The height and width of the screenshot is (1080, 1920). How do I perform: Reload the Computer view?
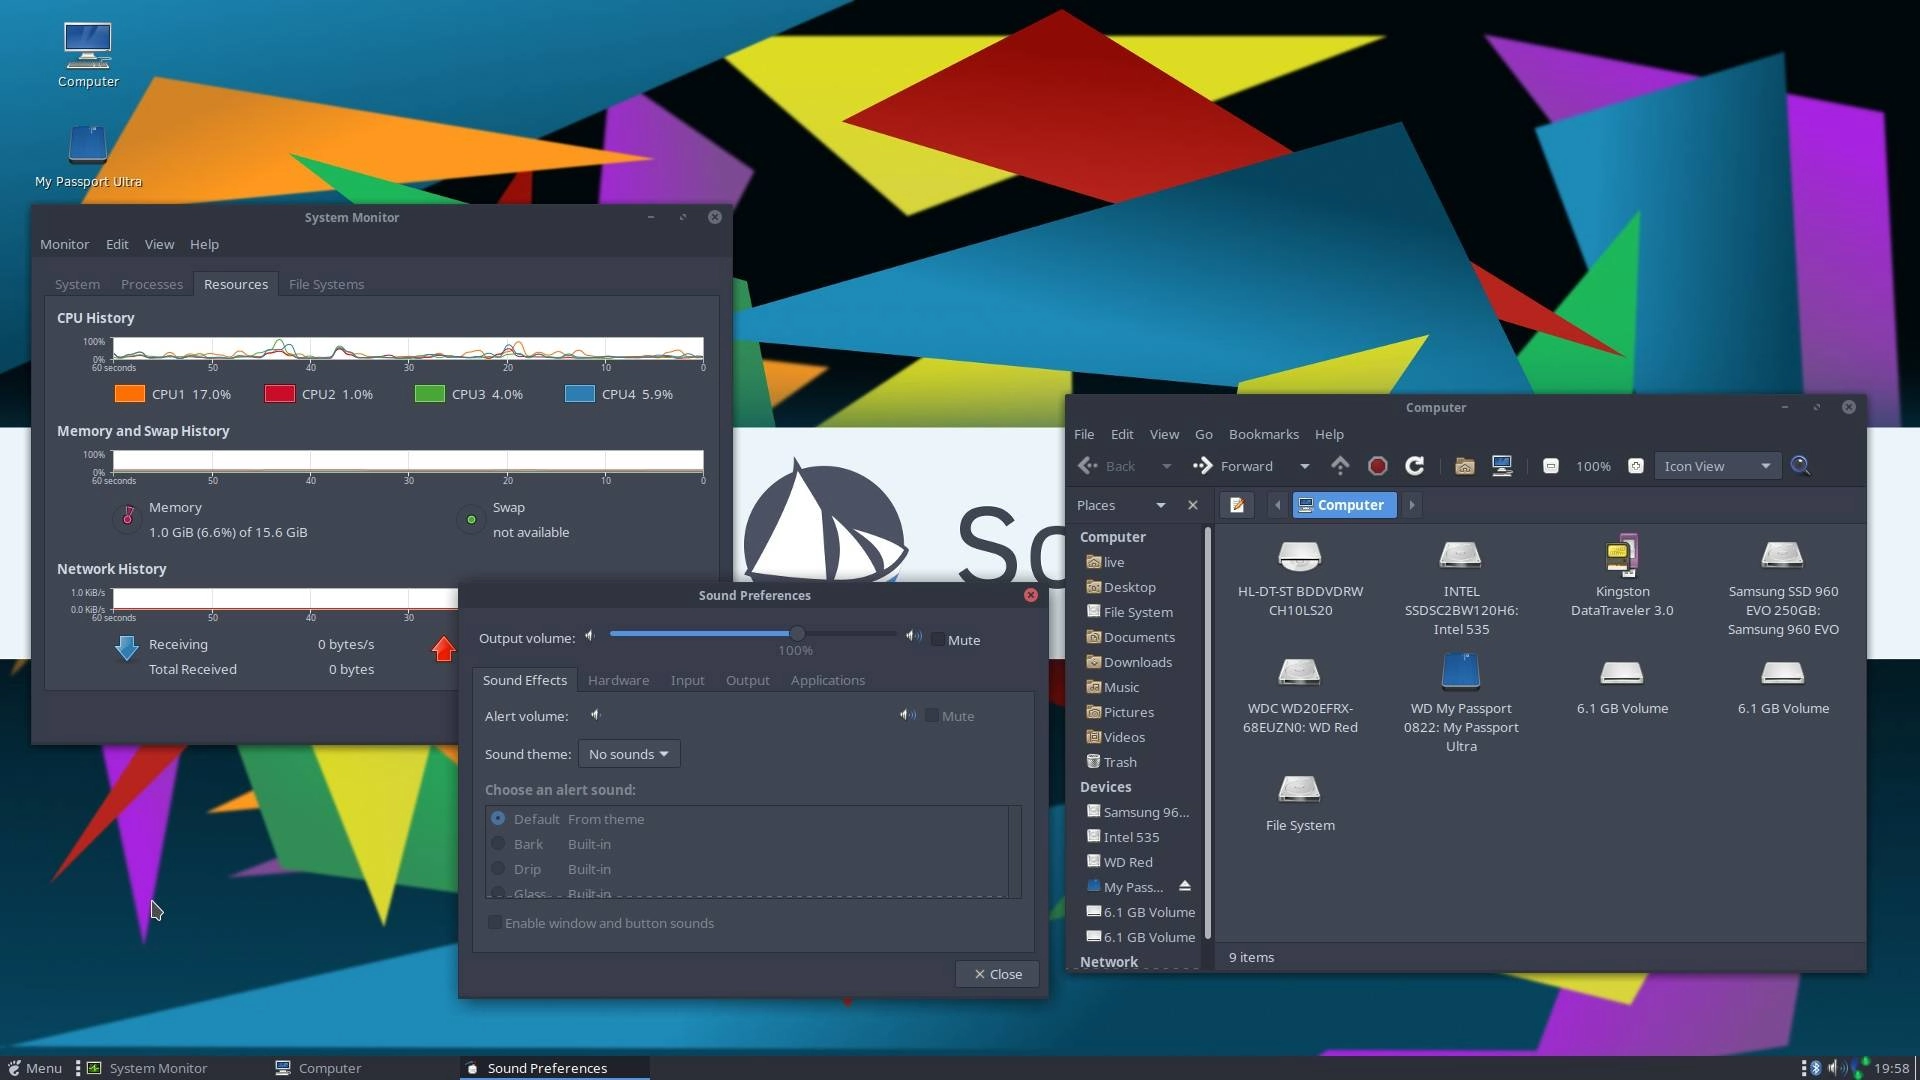[1414, 466]
